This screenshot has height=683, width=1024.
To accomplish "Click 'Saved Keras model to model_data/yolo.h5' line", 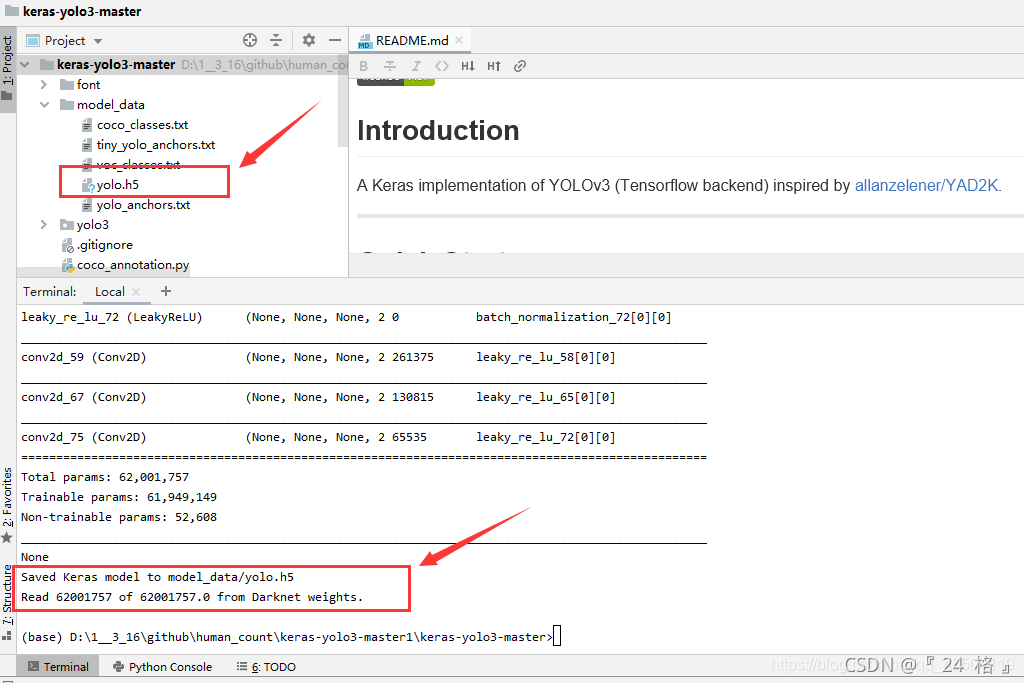I will (157, 577).
